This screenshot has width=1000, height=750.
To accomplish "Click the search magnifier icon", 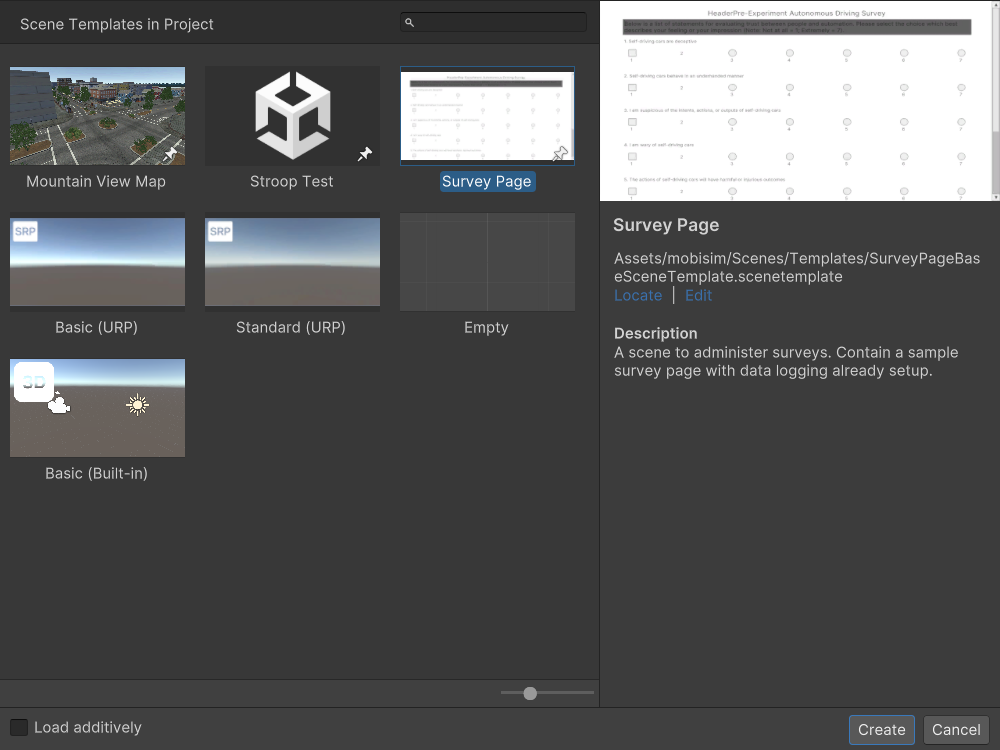I will point(409,23).
